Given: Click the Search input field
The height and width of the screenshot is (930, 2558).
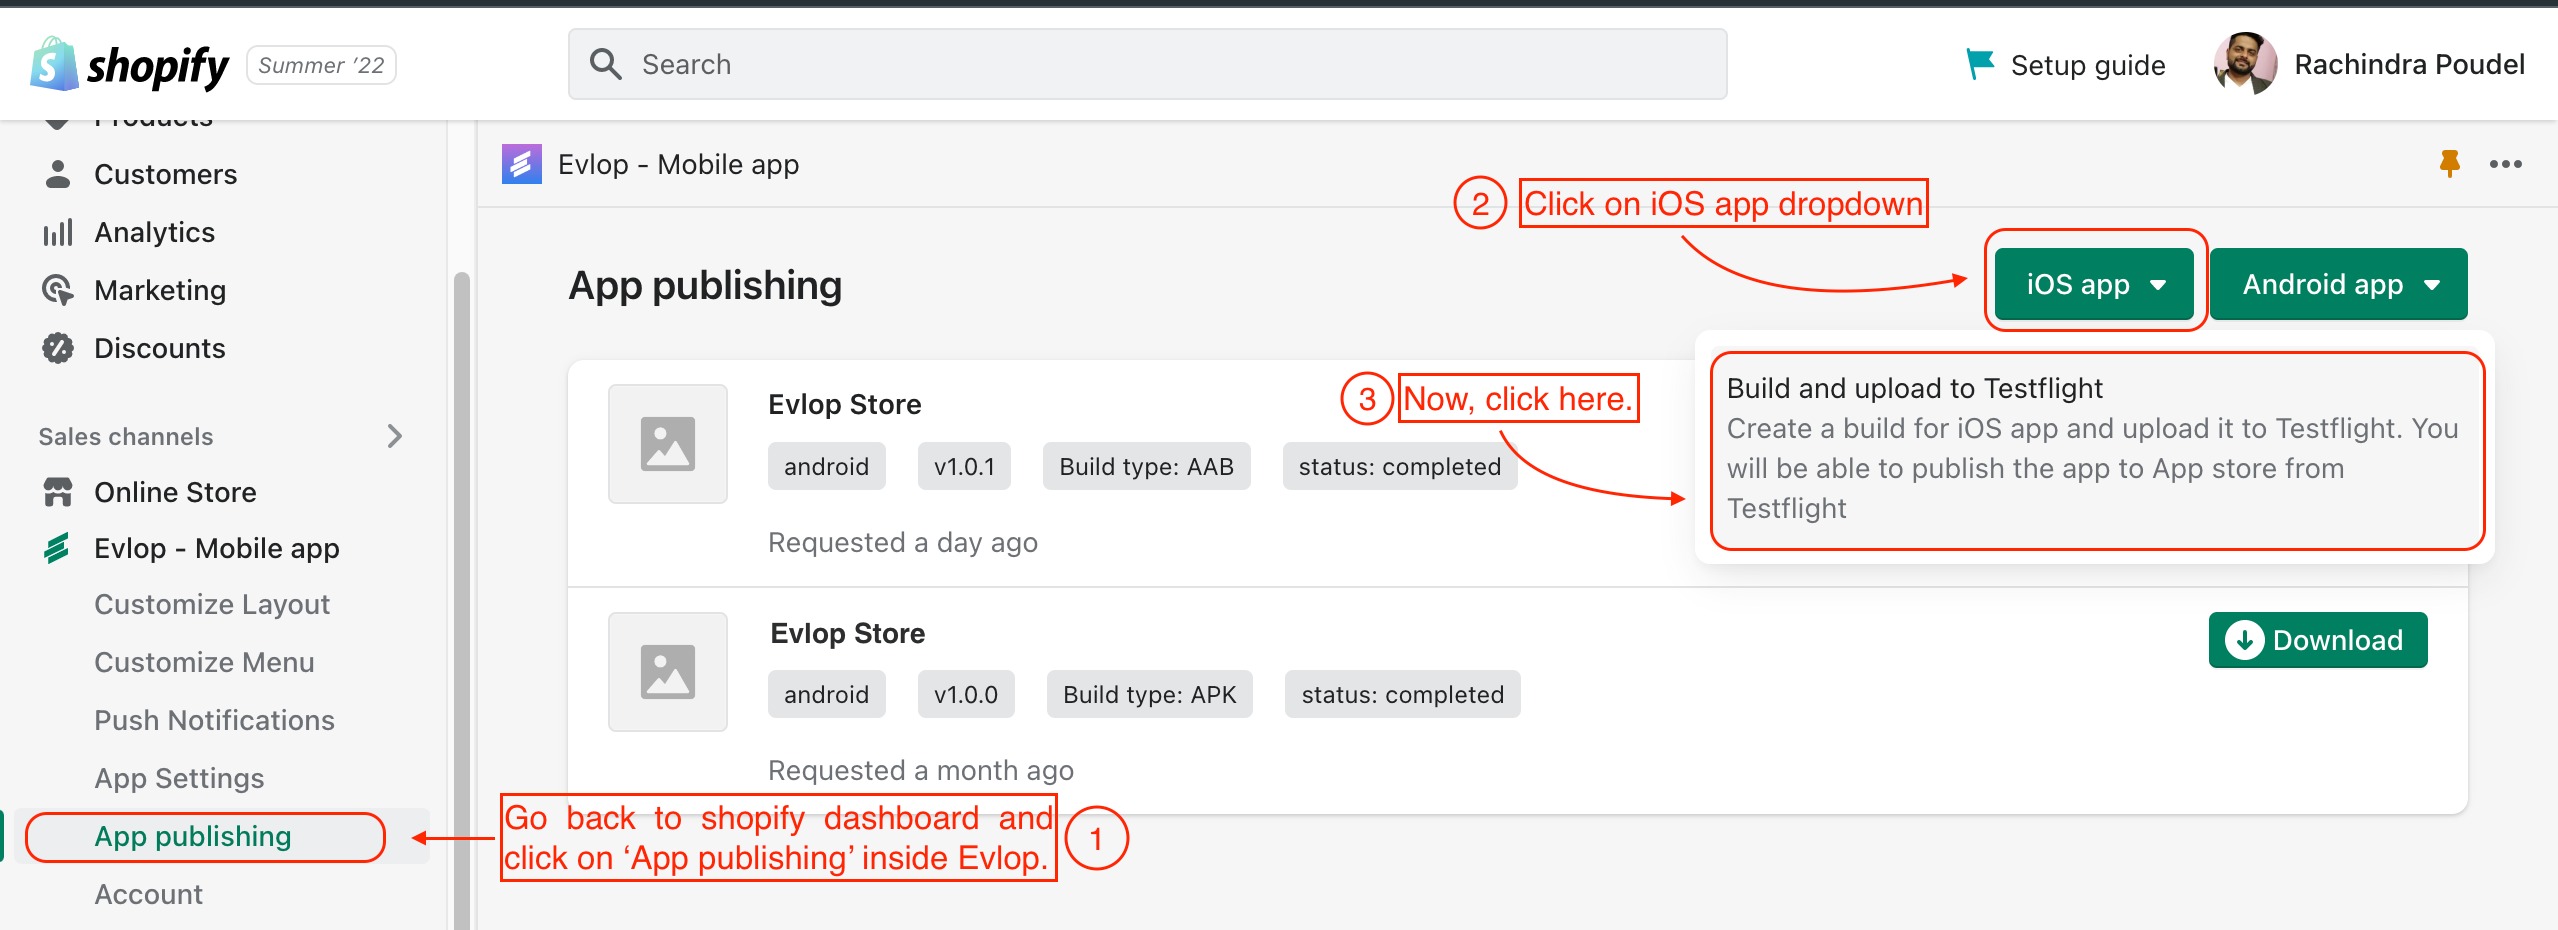Looking at the screenshot, I should tap(1147, 64).
